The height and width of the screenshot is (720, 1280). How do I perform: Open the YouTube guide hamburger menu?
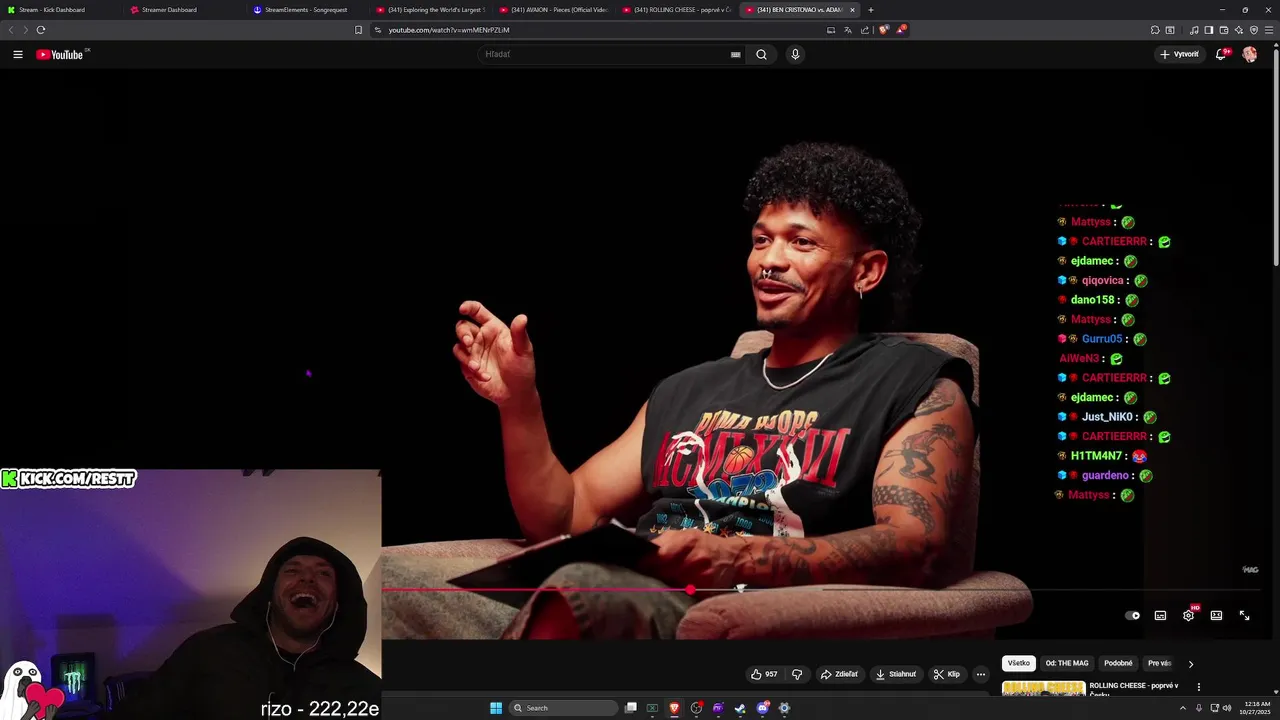click(x=18, y=54)
